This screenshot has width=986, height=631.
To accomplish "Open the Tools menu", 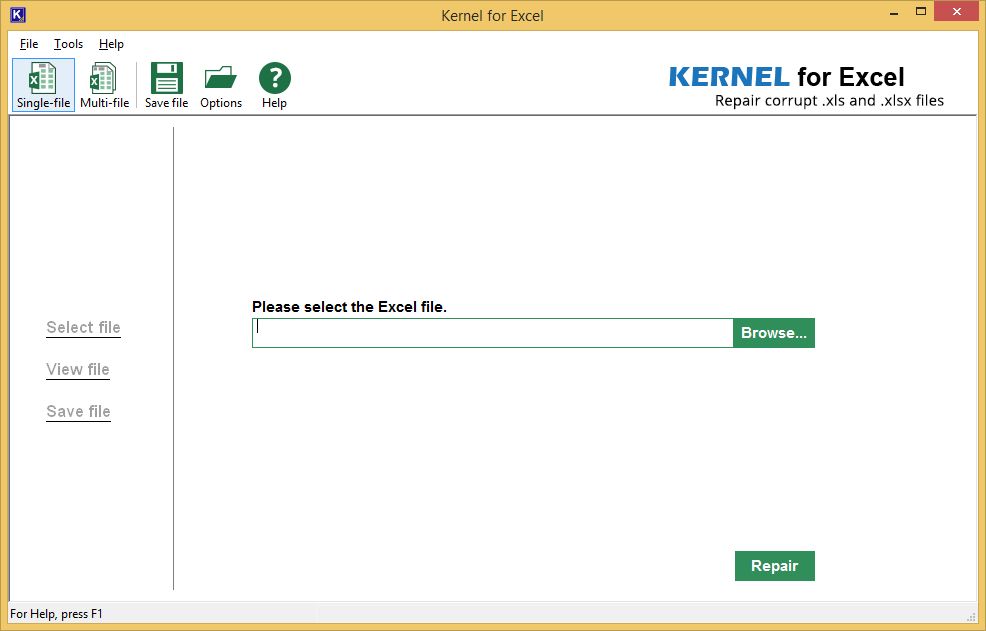I will click(x=69, y=44).
